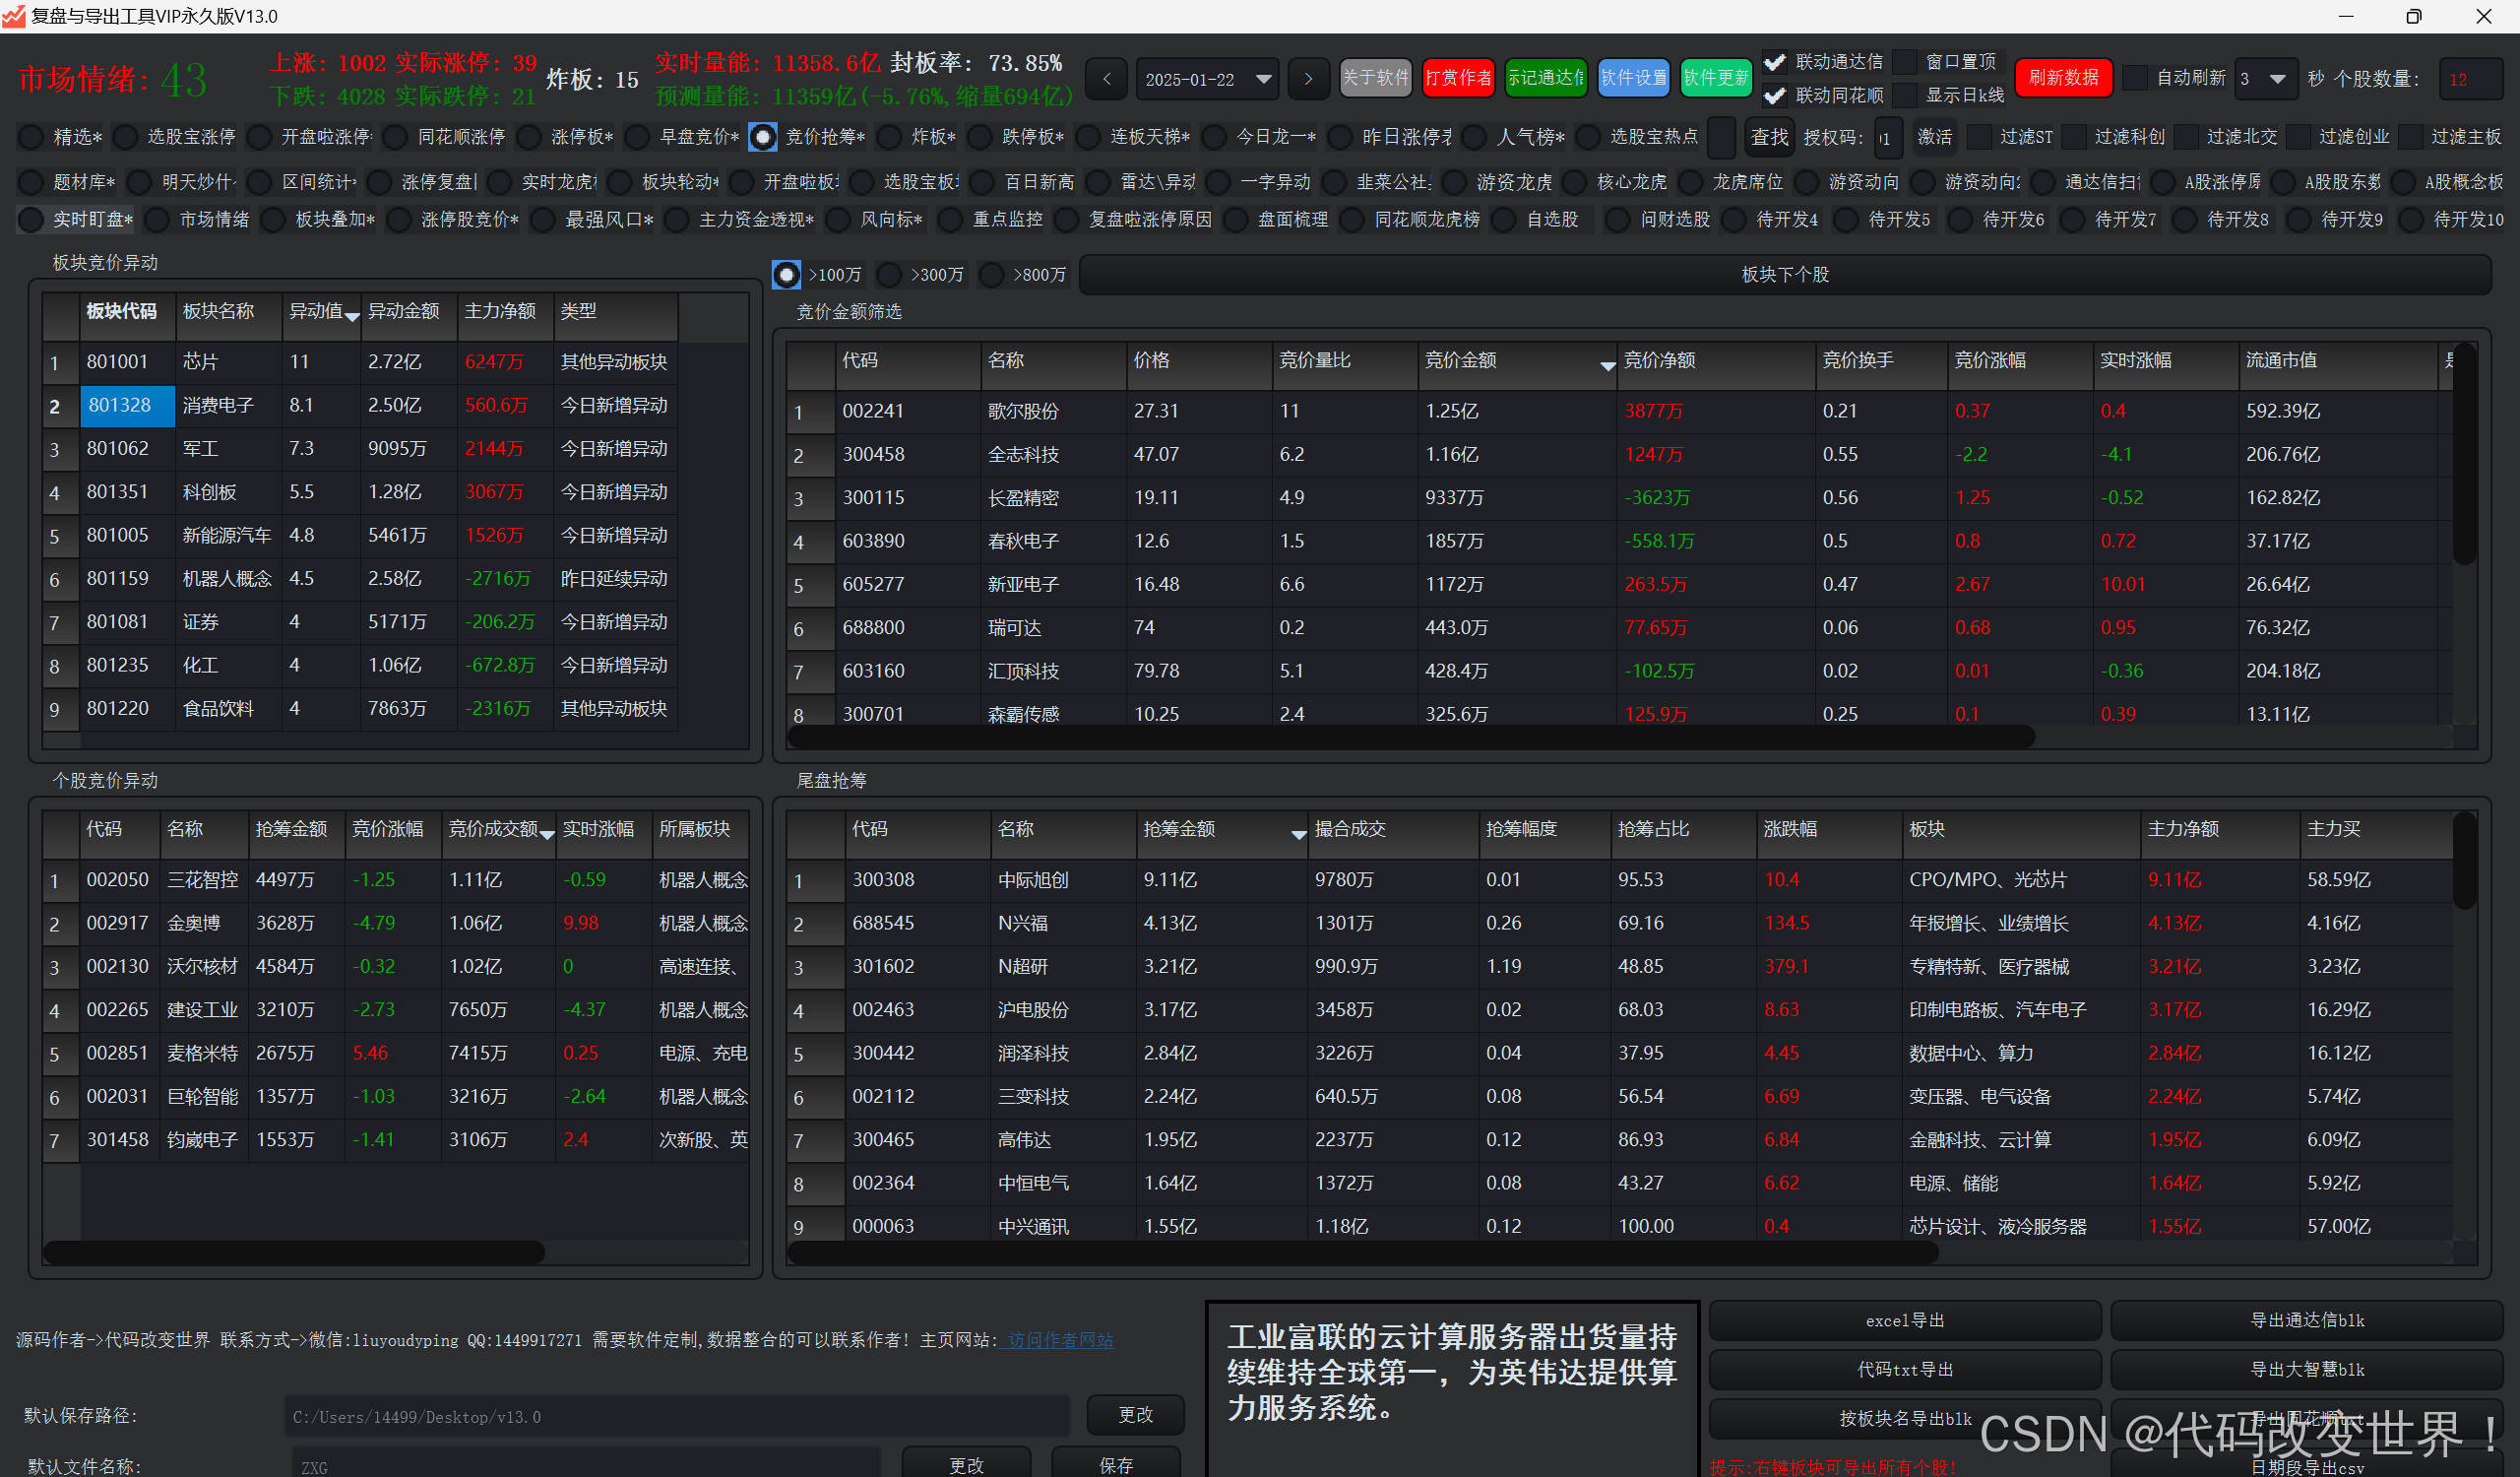2520x1477 pixels.
Task: Click the app logo in title bar
Action: point(14,16)
